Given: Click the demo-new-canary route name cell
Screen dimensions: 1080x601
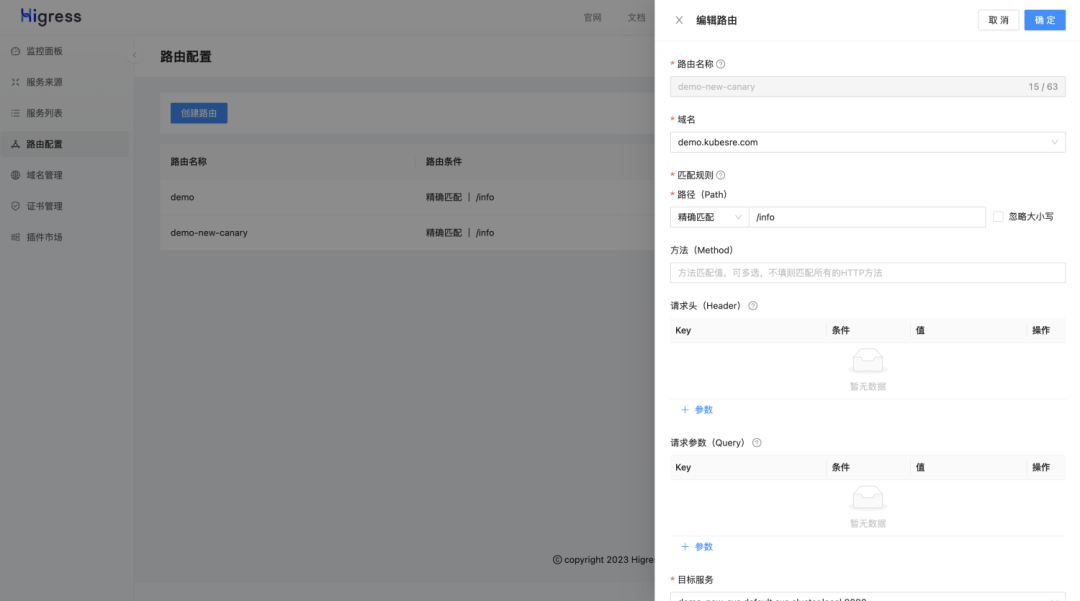Looking at the screenshot, I should tap(209, 233).
